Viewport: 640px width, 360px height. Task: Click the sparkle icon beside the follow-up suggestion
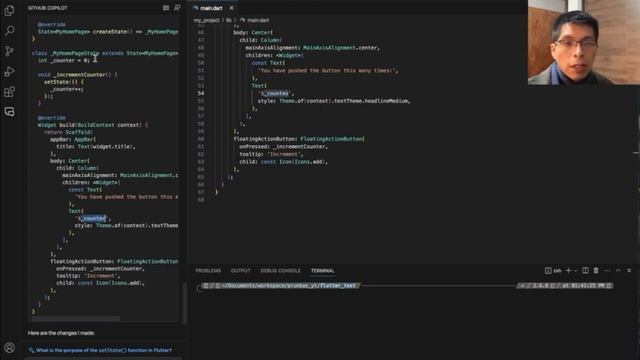pos(31,350)
